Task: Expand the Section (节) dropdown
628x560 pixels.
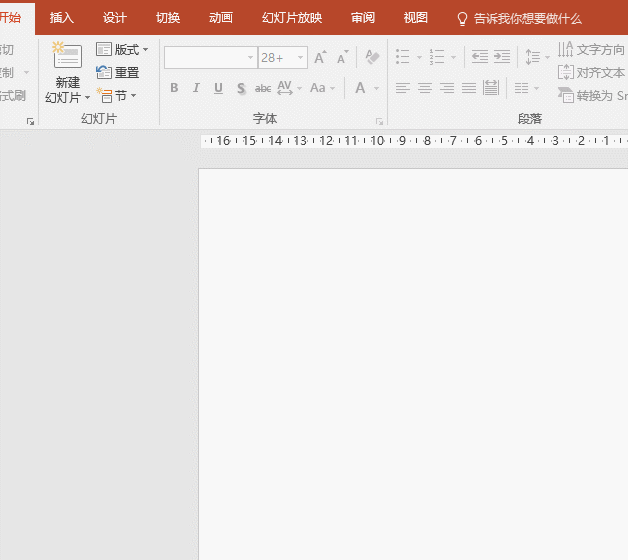Action: (117, 95)
